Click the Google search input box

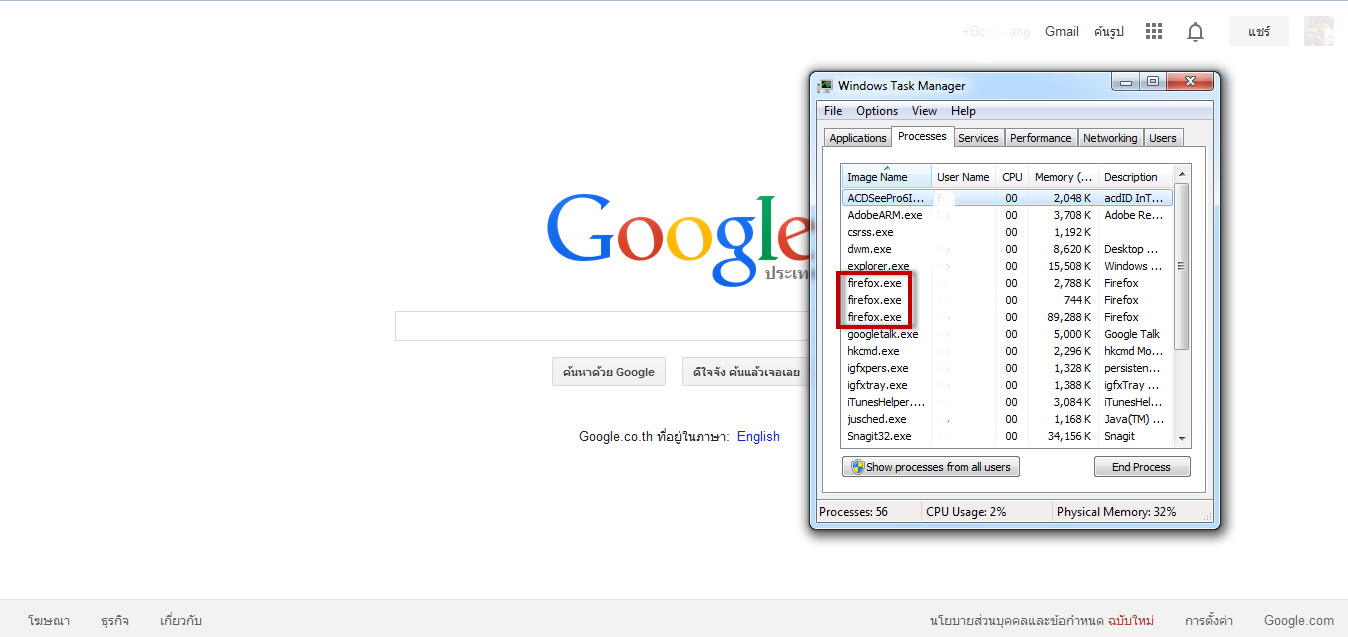[601, 326]
